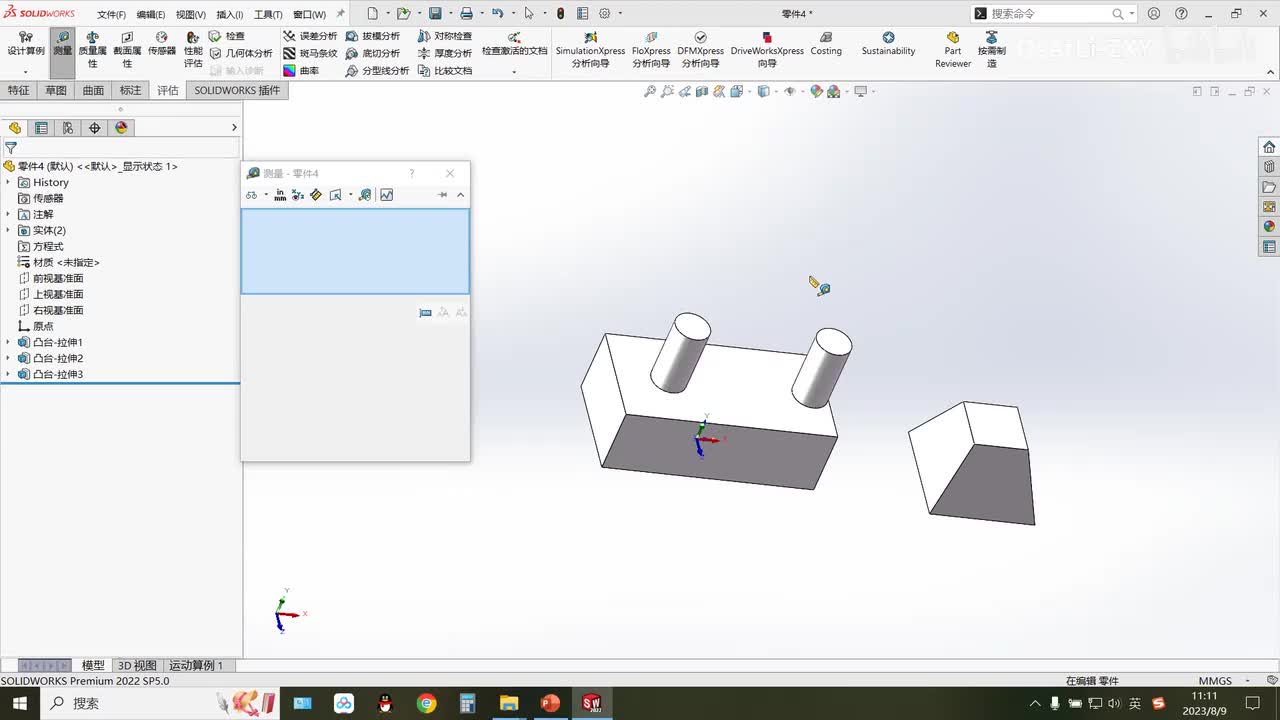Open 比较文档 compare documents tool

click(444, 71)
